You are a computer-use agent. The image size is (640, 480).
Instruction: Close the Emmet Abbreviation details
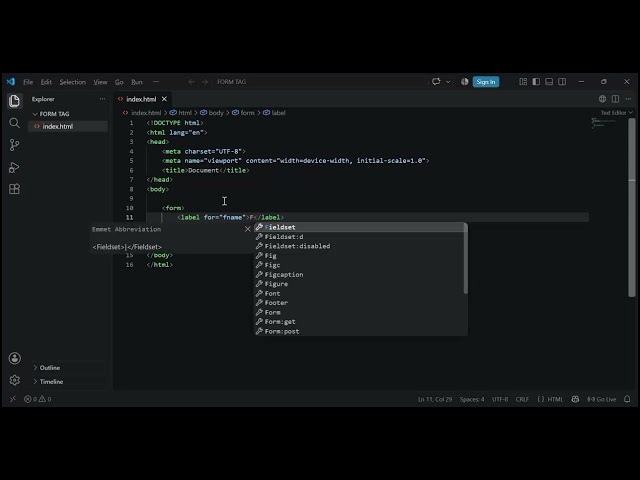247,229
